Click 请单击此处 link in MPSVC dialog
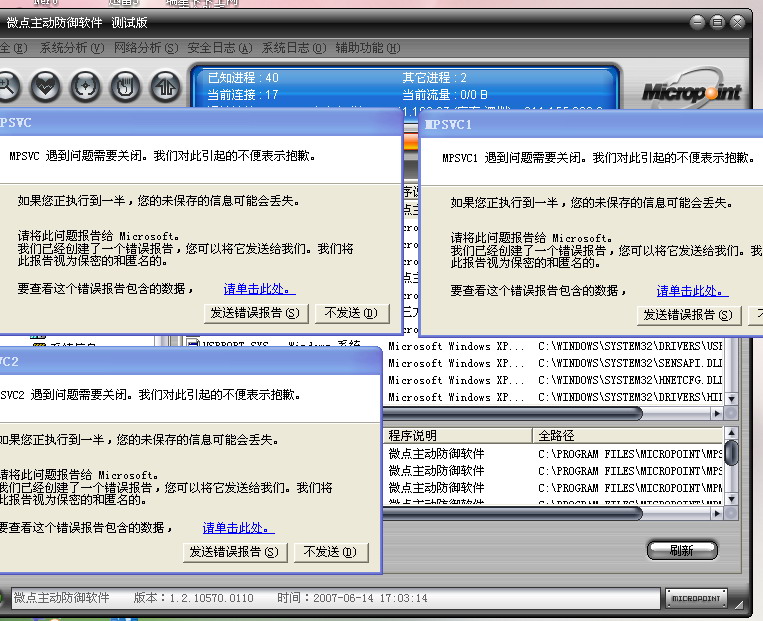 click(x=259, y=289)
